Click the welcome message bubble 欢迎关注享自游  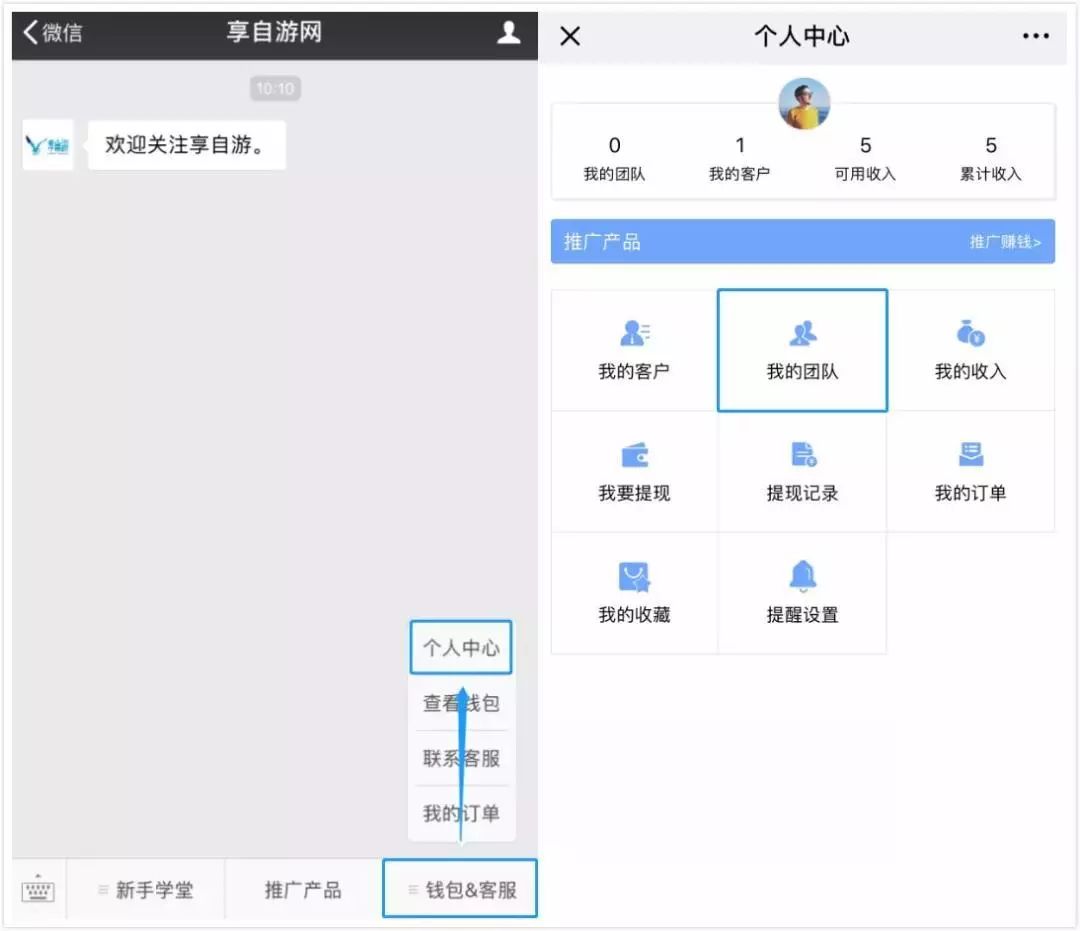(x=186, y=144)
